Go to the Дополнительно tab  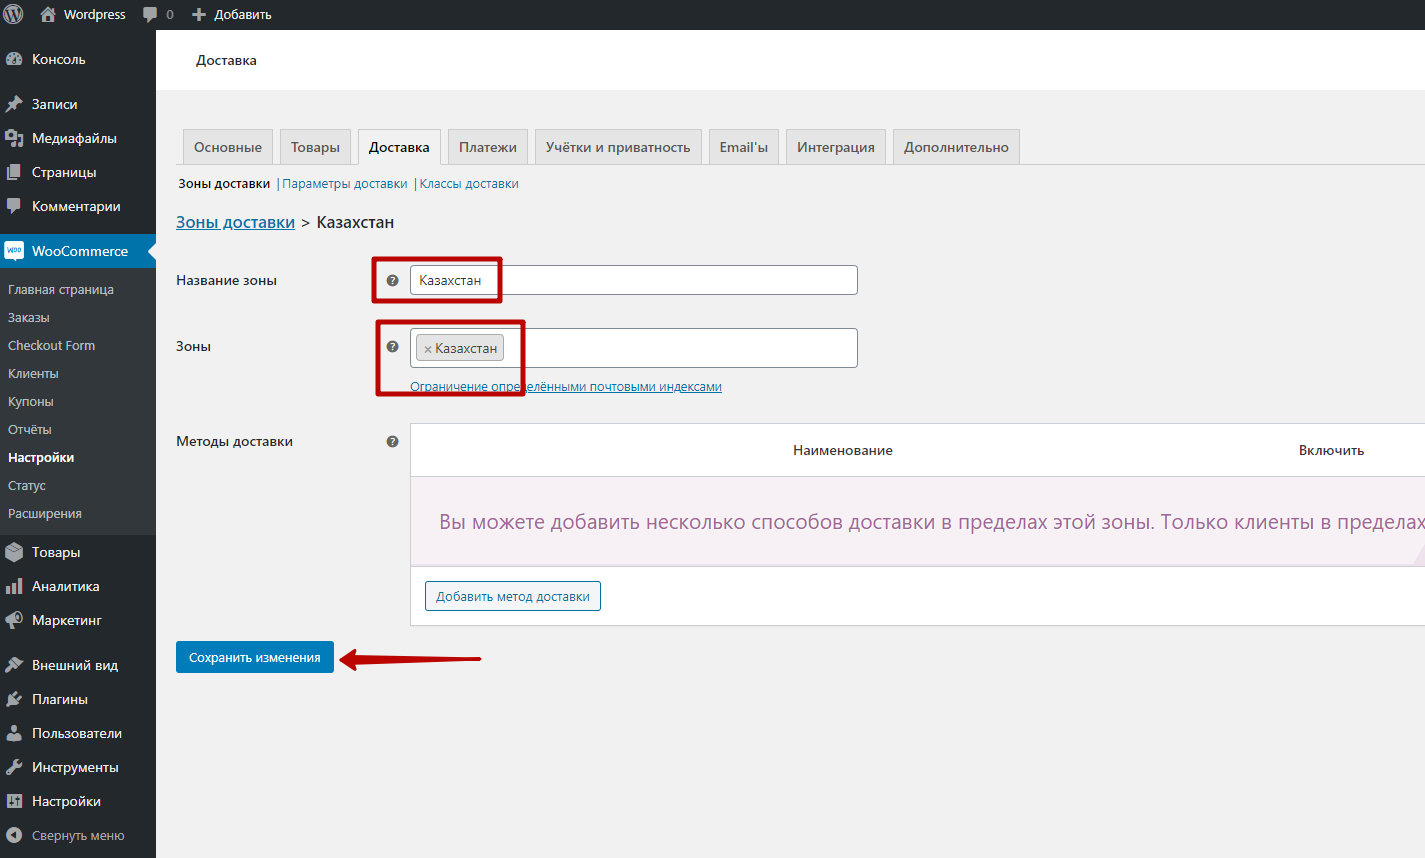(956, 147)
